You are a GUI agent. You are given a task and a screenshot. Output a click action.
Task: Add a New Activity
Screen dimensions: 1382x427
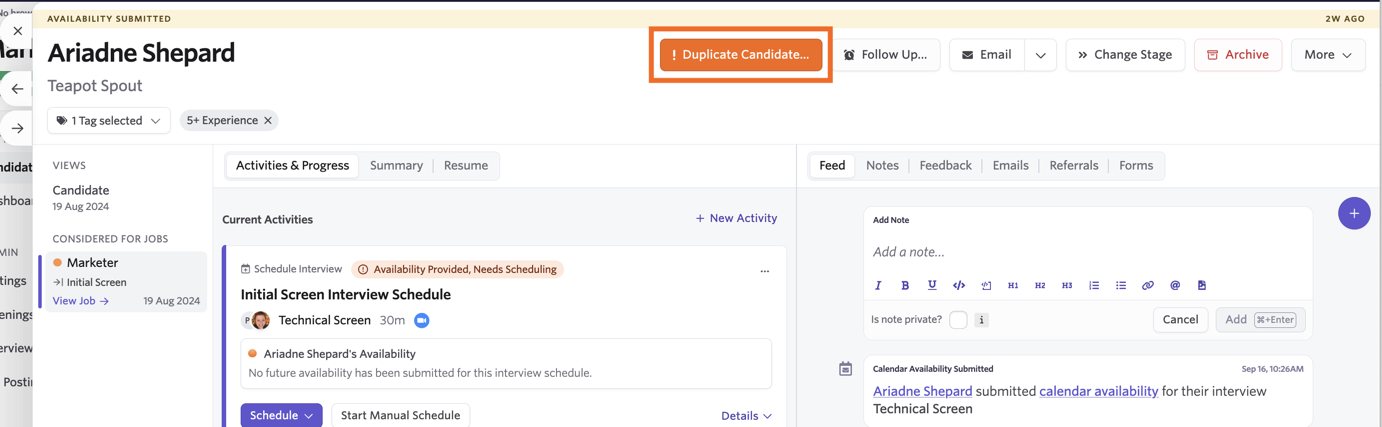736,218
